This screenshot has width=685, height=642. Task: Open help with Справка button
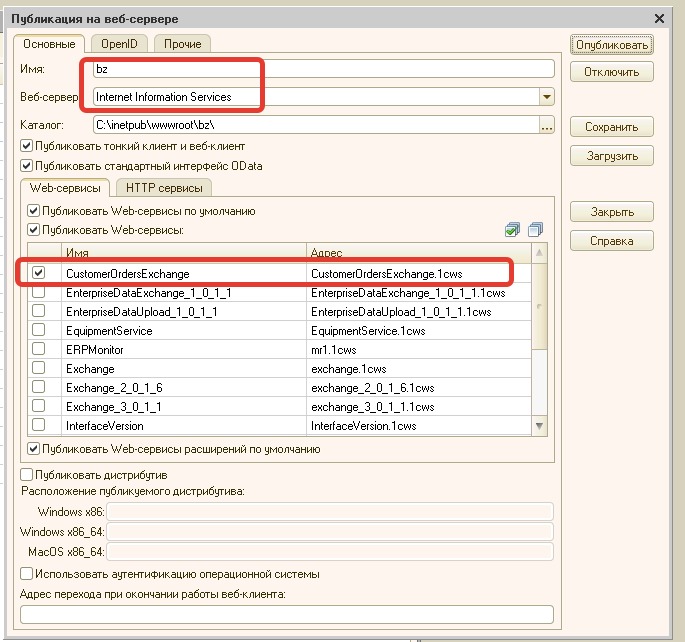pyautogui.click(x=611, y=241)
